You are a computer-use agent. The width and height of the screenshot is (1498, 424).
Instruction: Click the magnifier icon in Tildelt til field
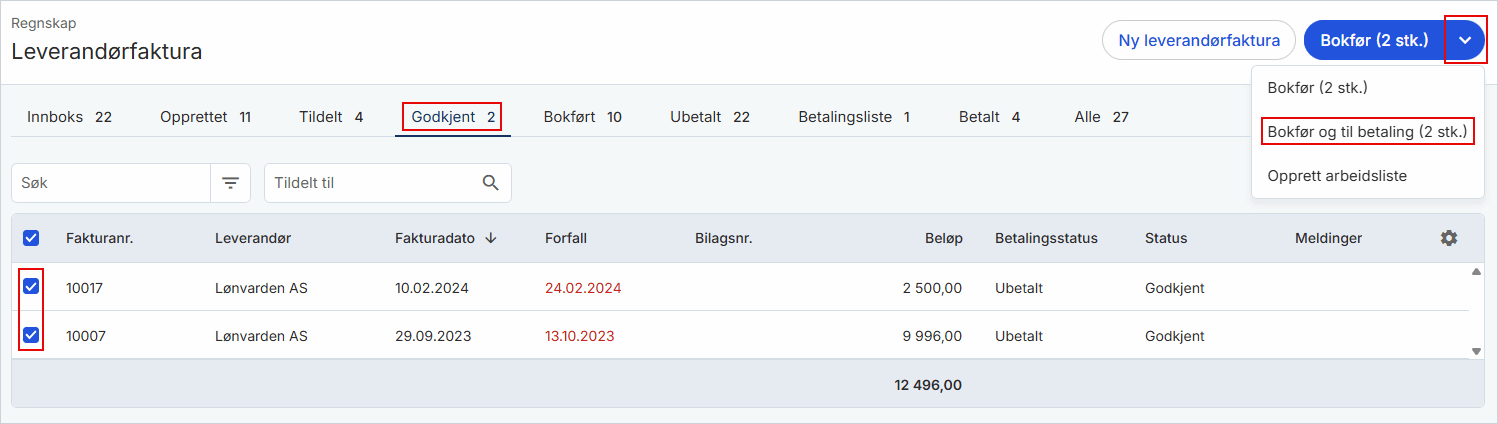coord(490,183)
